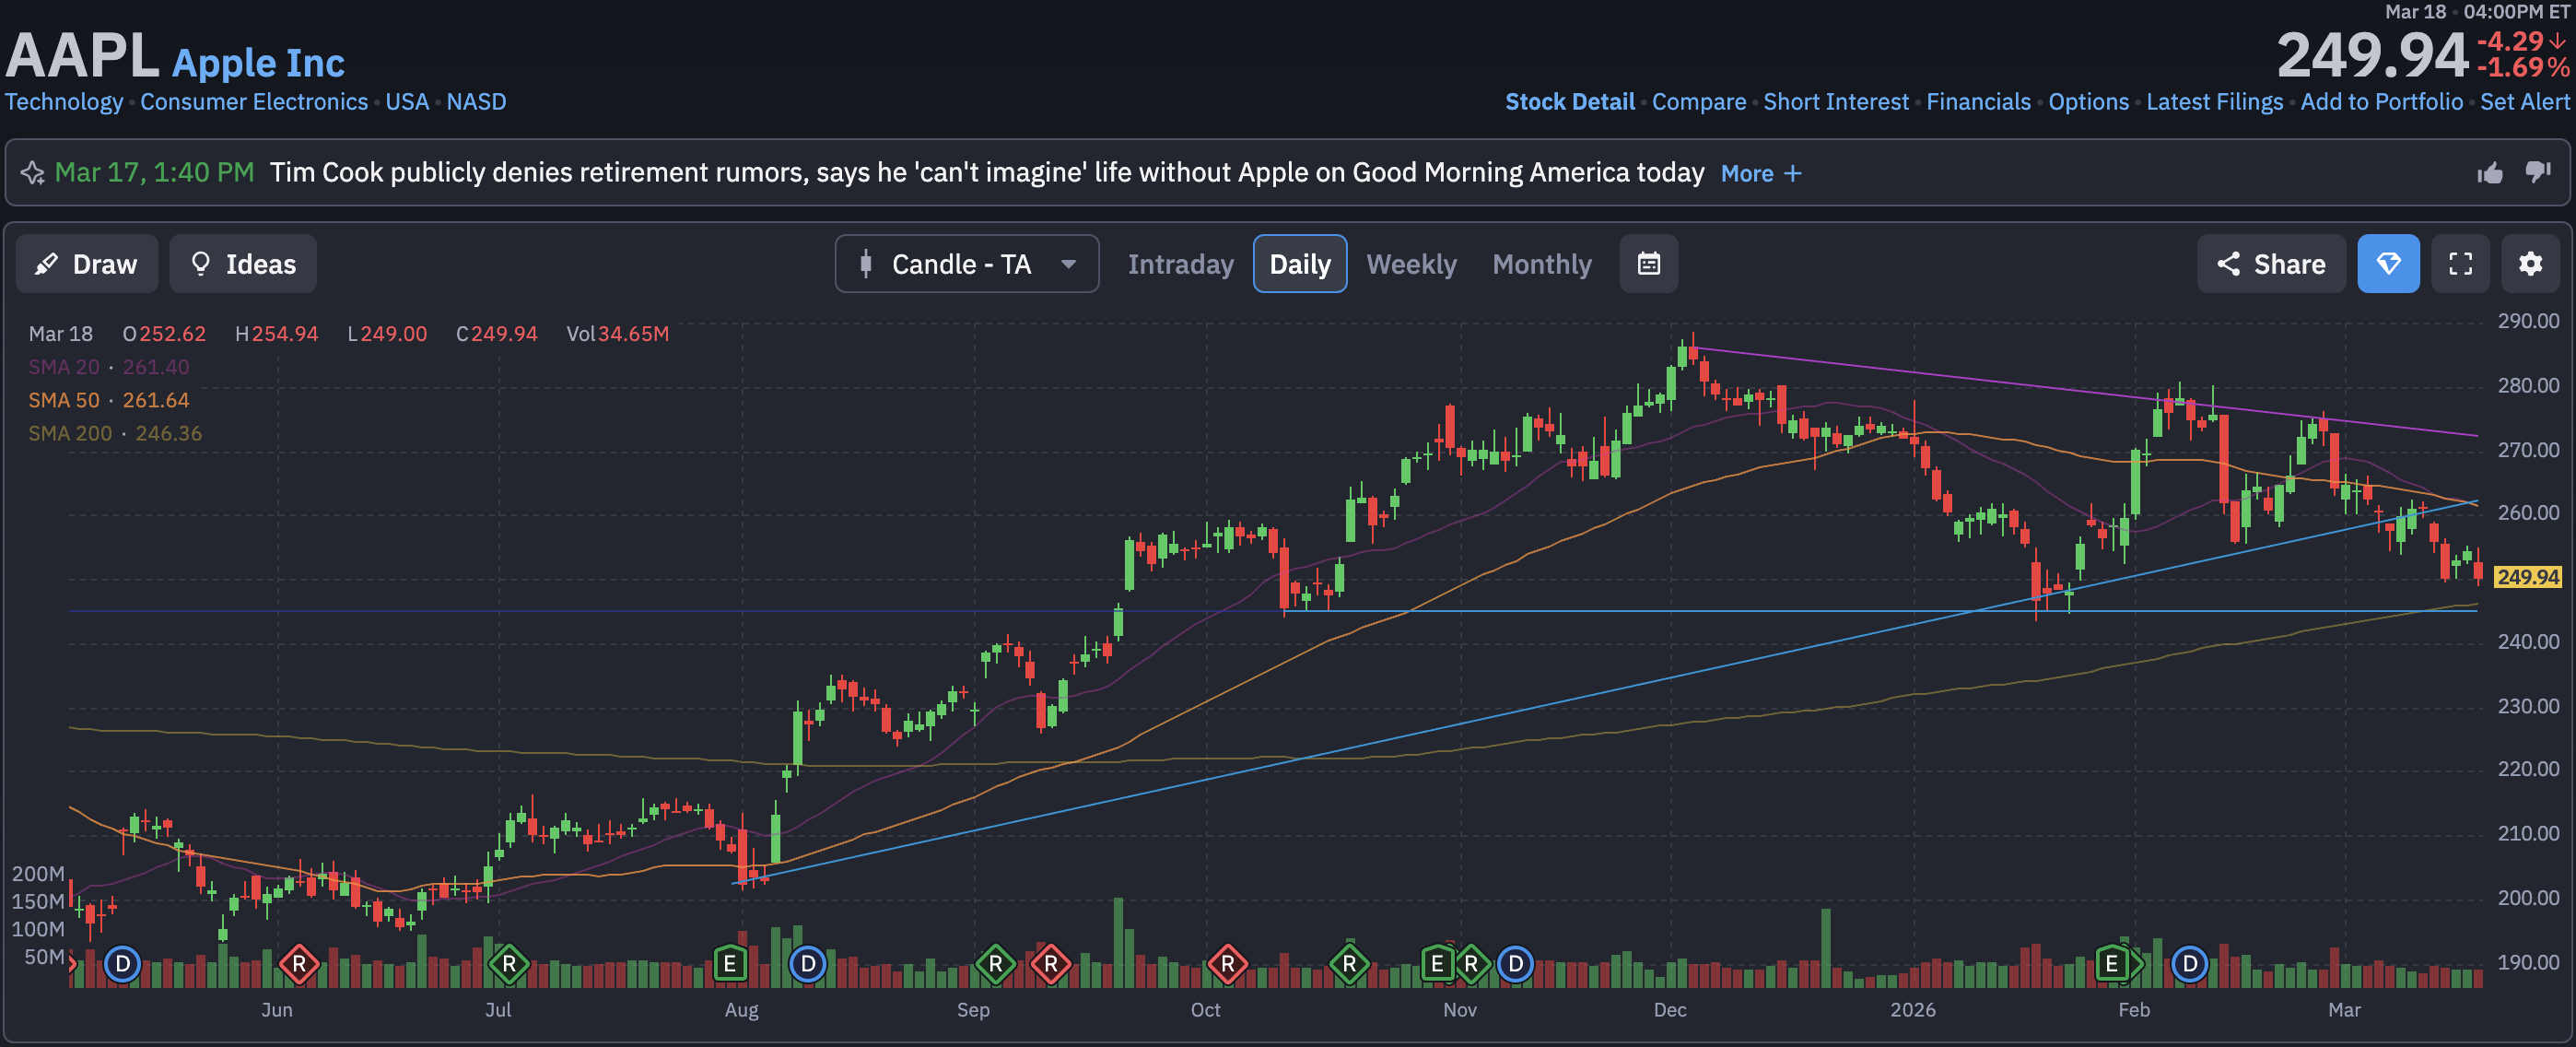Click the Draw button
Screen dimensions: 2576x1047
(86, 264)
